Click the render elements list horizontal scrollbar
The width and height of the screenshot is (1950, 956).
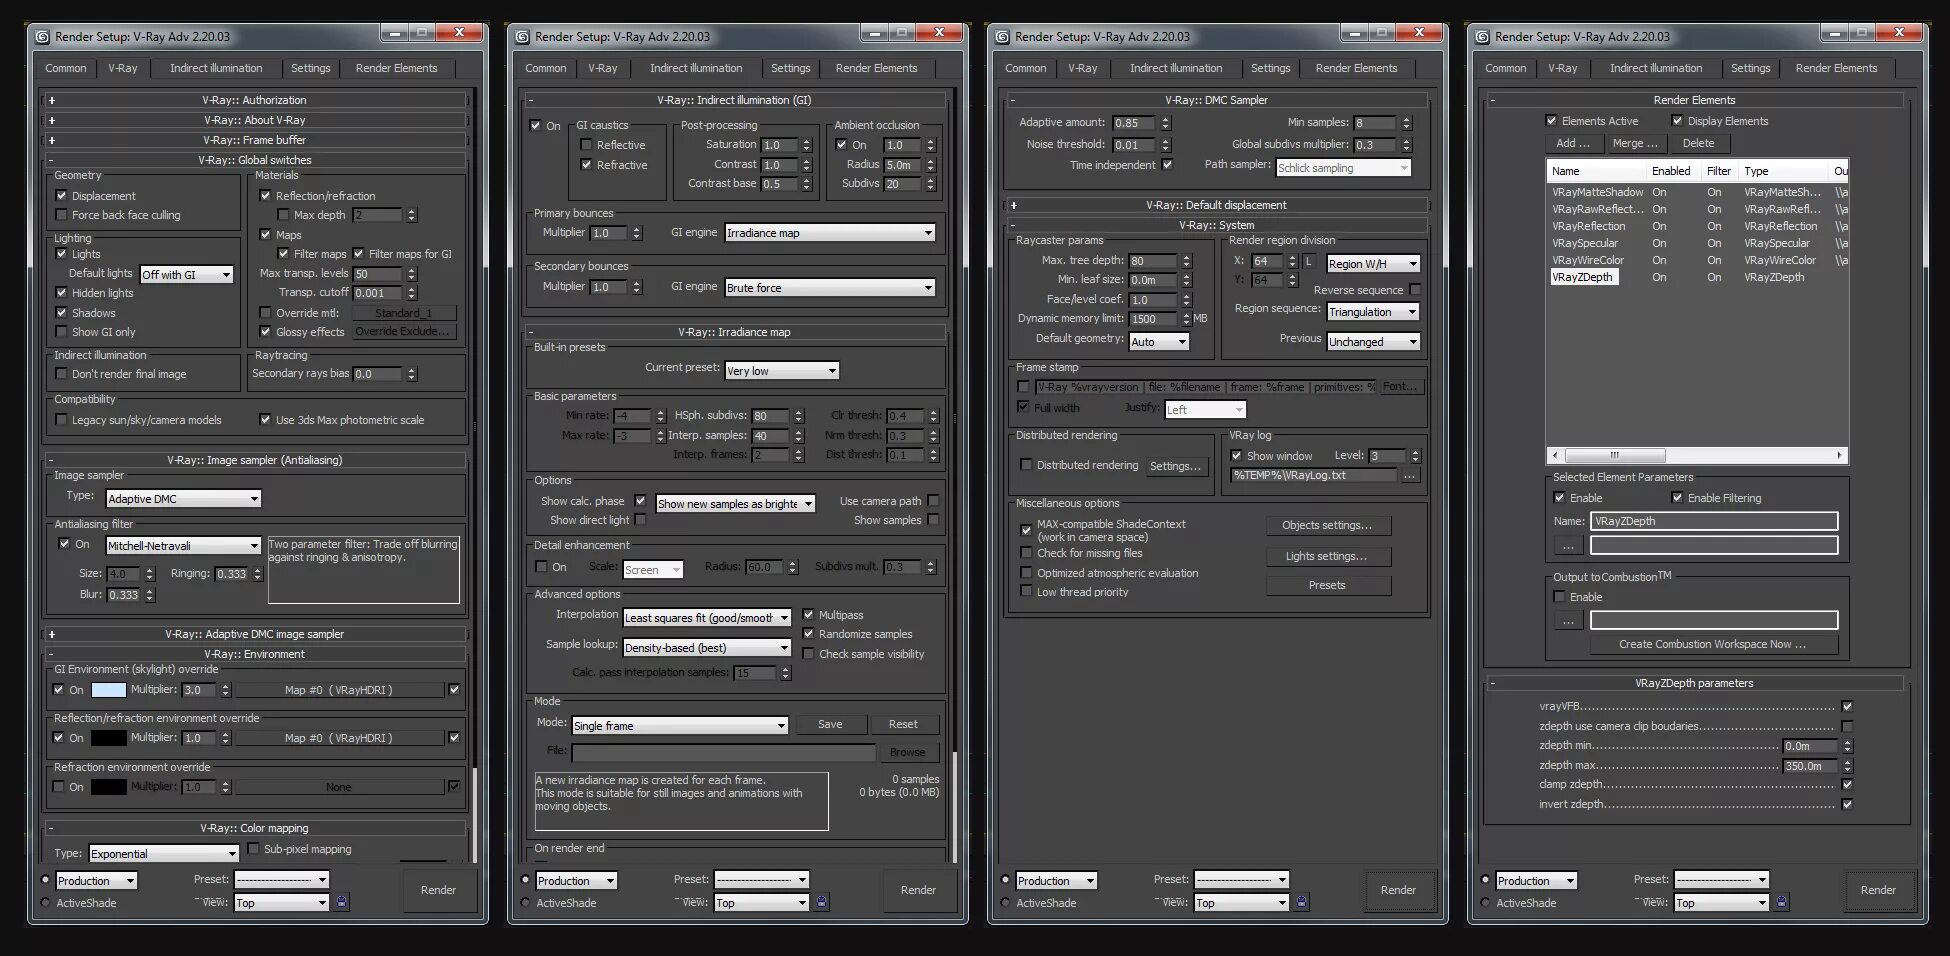tap(1696, 455)
